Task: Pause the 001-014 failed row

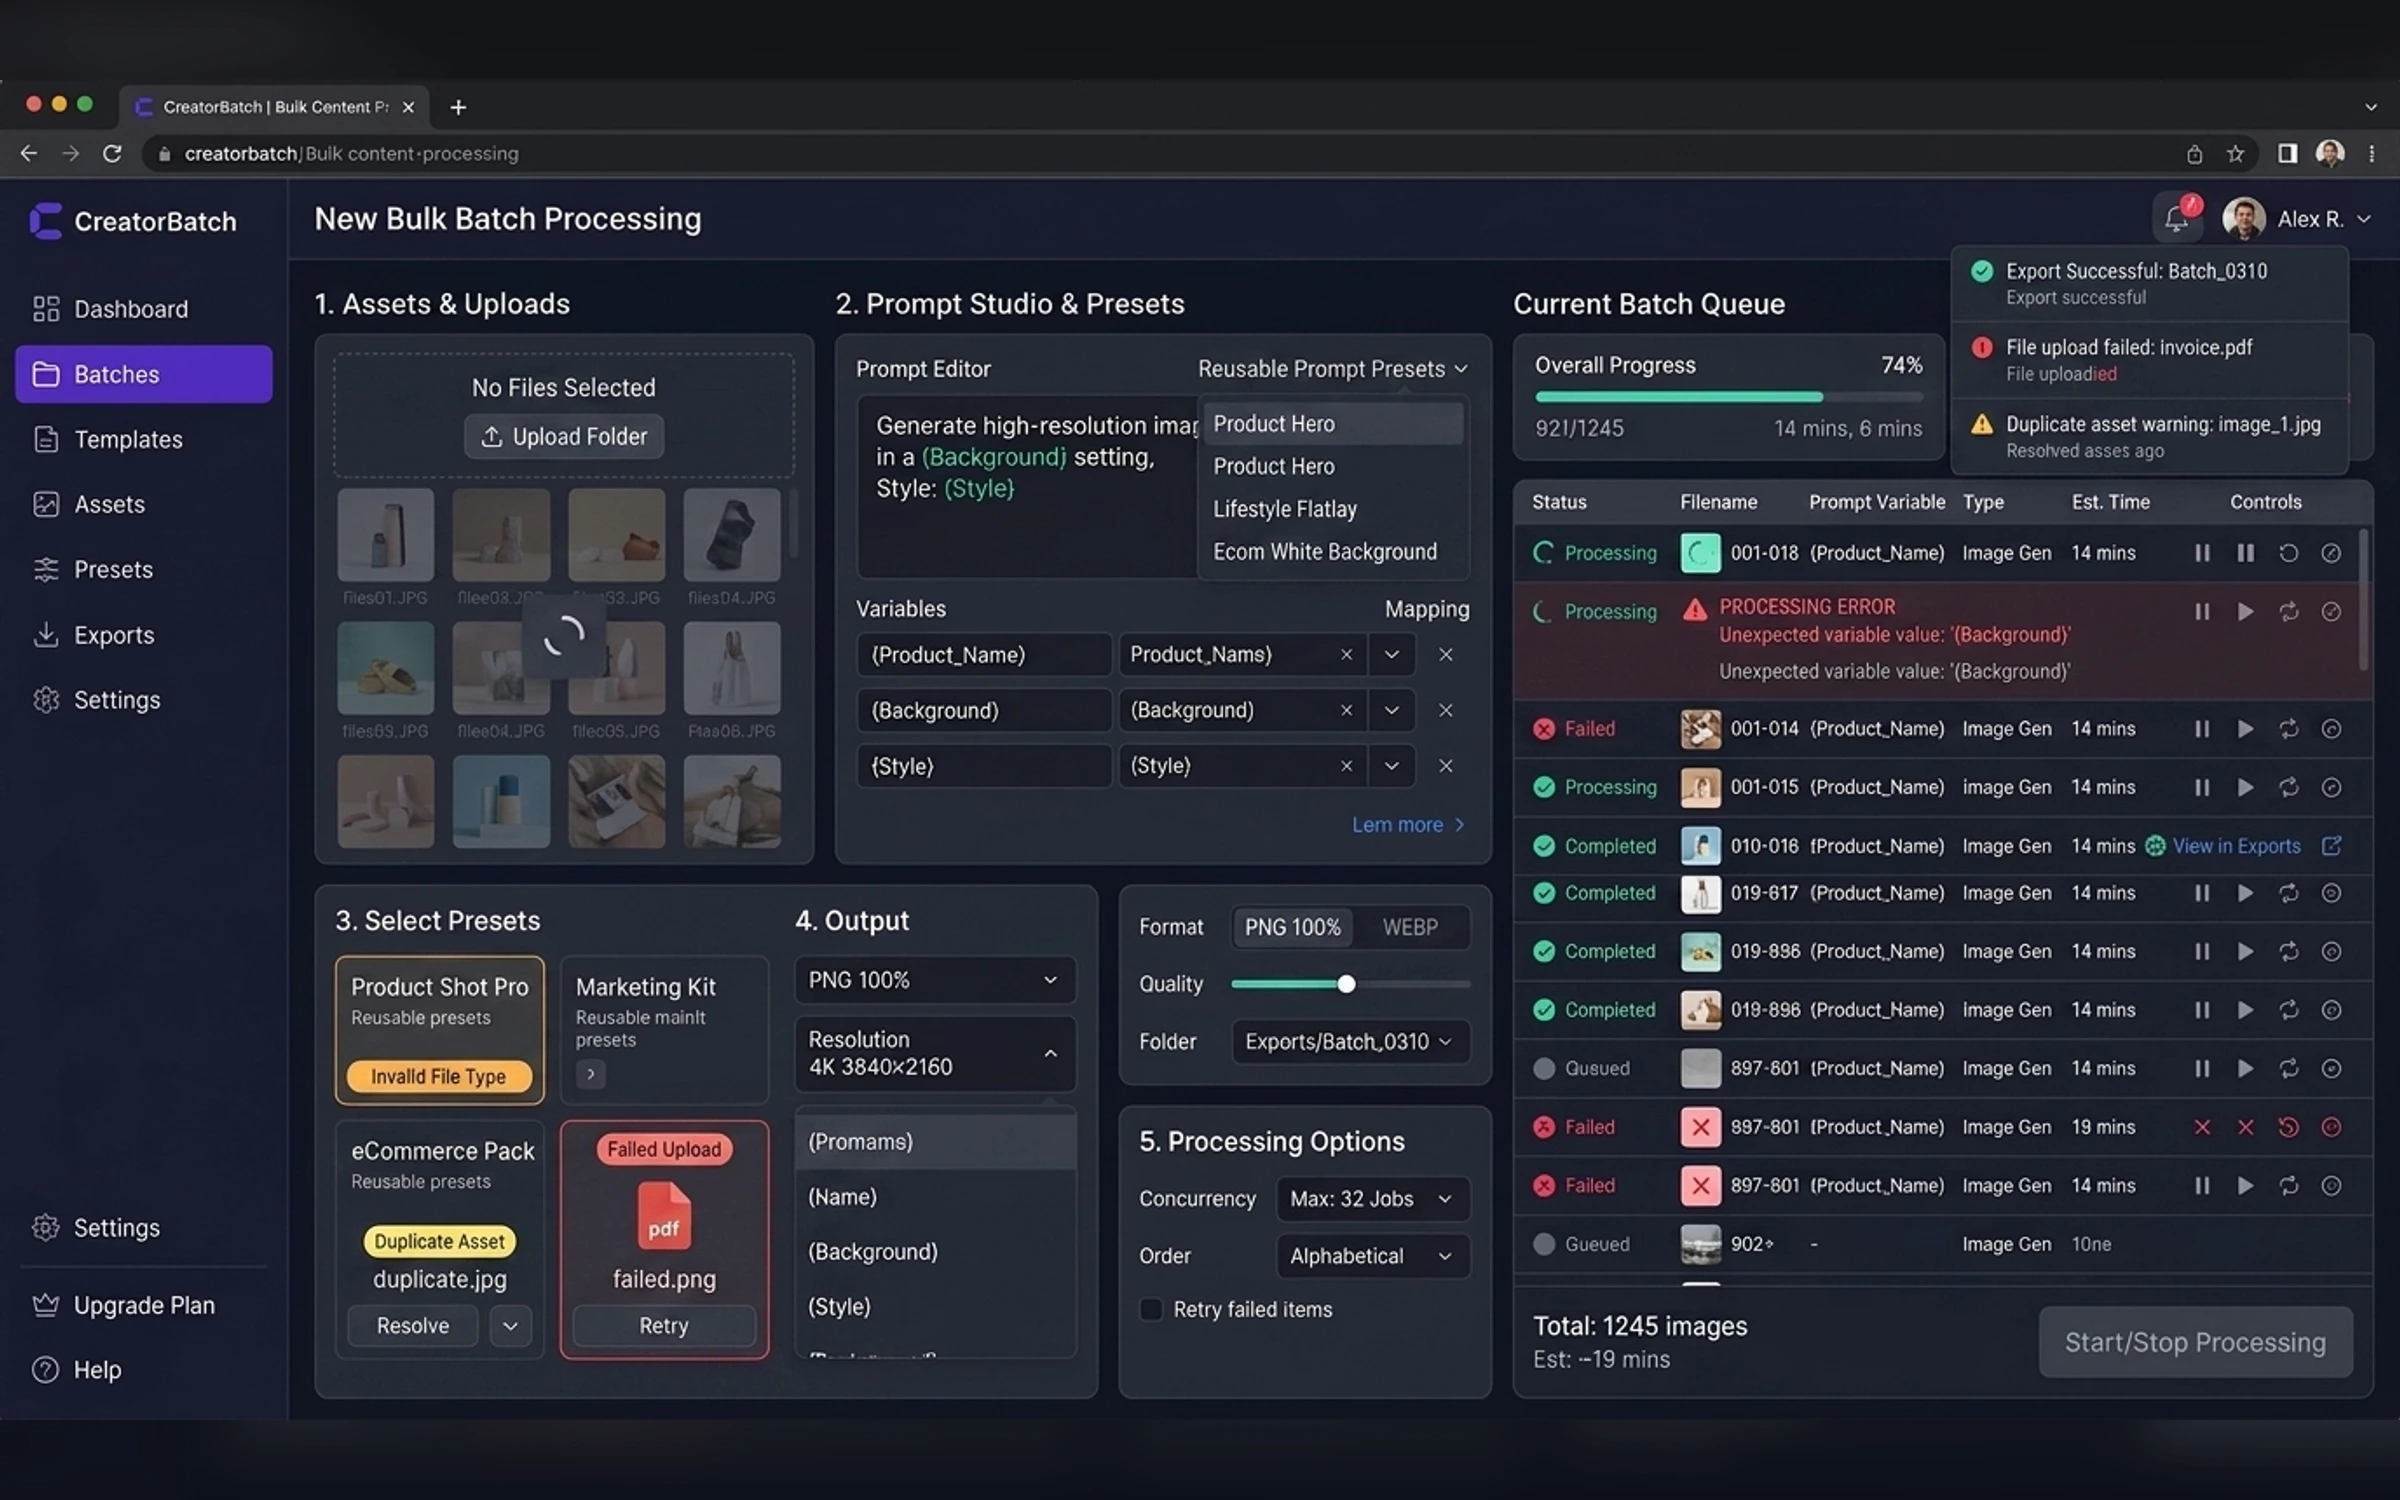Action: [2202, 729]
